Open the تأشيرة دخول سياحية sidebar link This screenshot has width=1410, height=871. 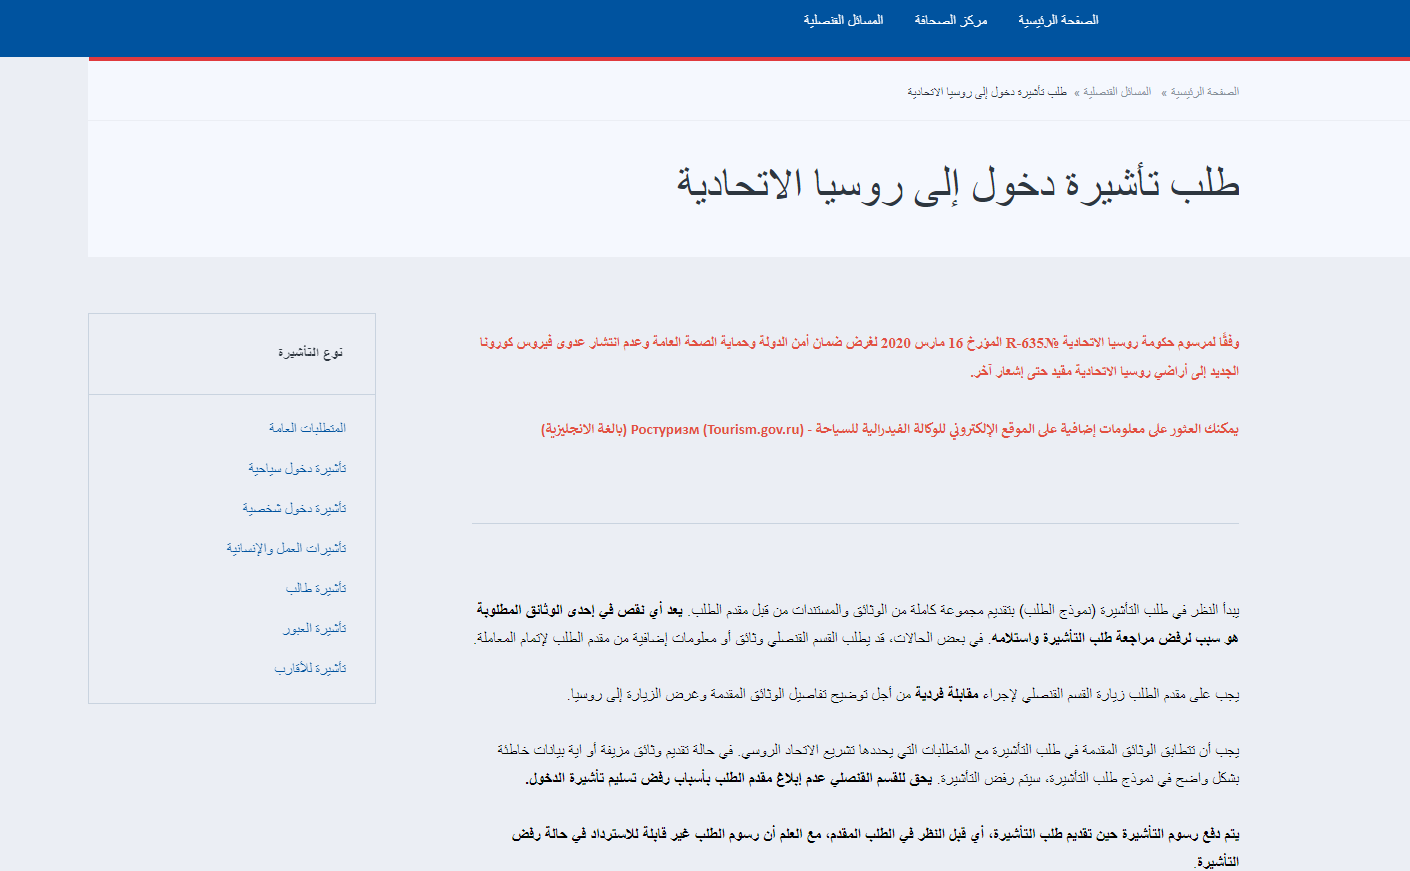click(297, 468)
